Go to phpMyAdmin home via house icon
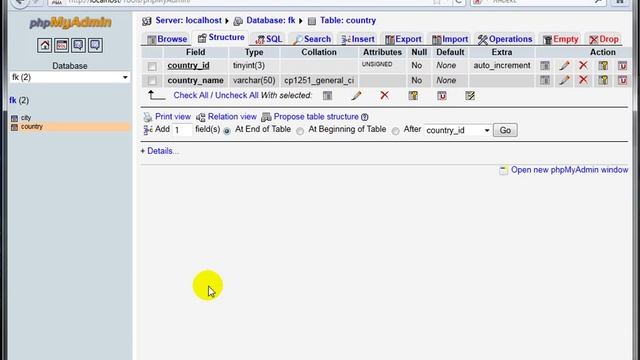This screenshot has width=640, height=360. 44,45
